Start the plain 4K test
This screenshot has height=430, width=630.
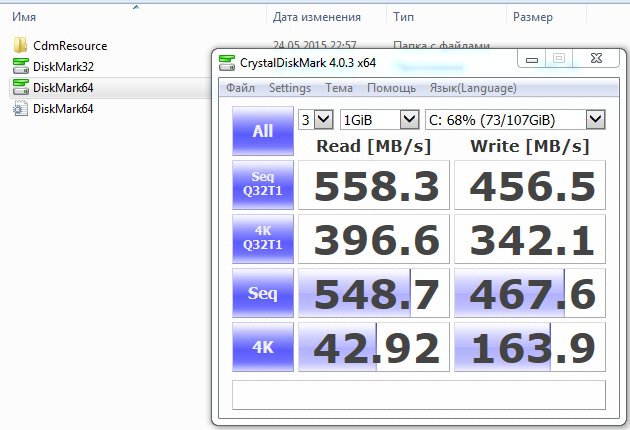[x=263, y=347]
